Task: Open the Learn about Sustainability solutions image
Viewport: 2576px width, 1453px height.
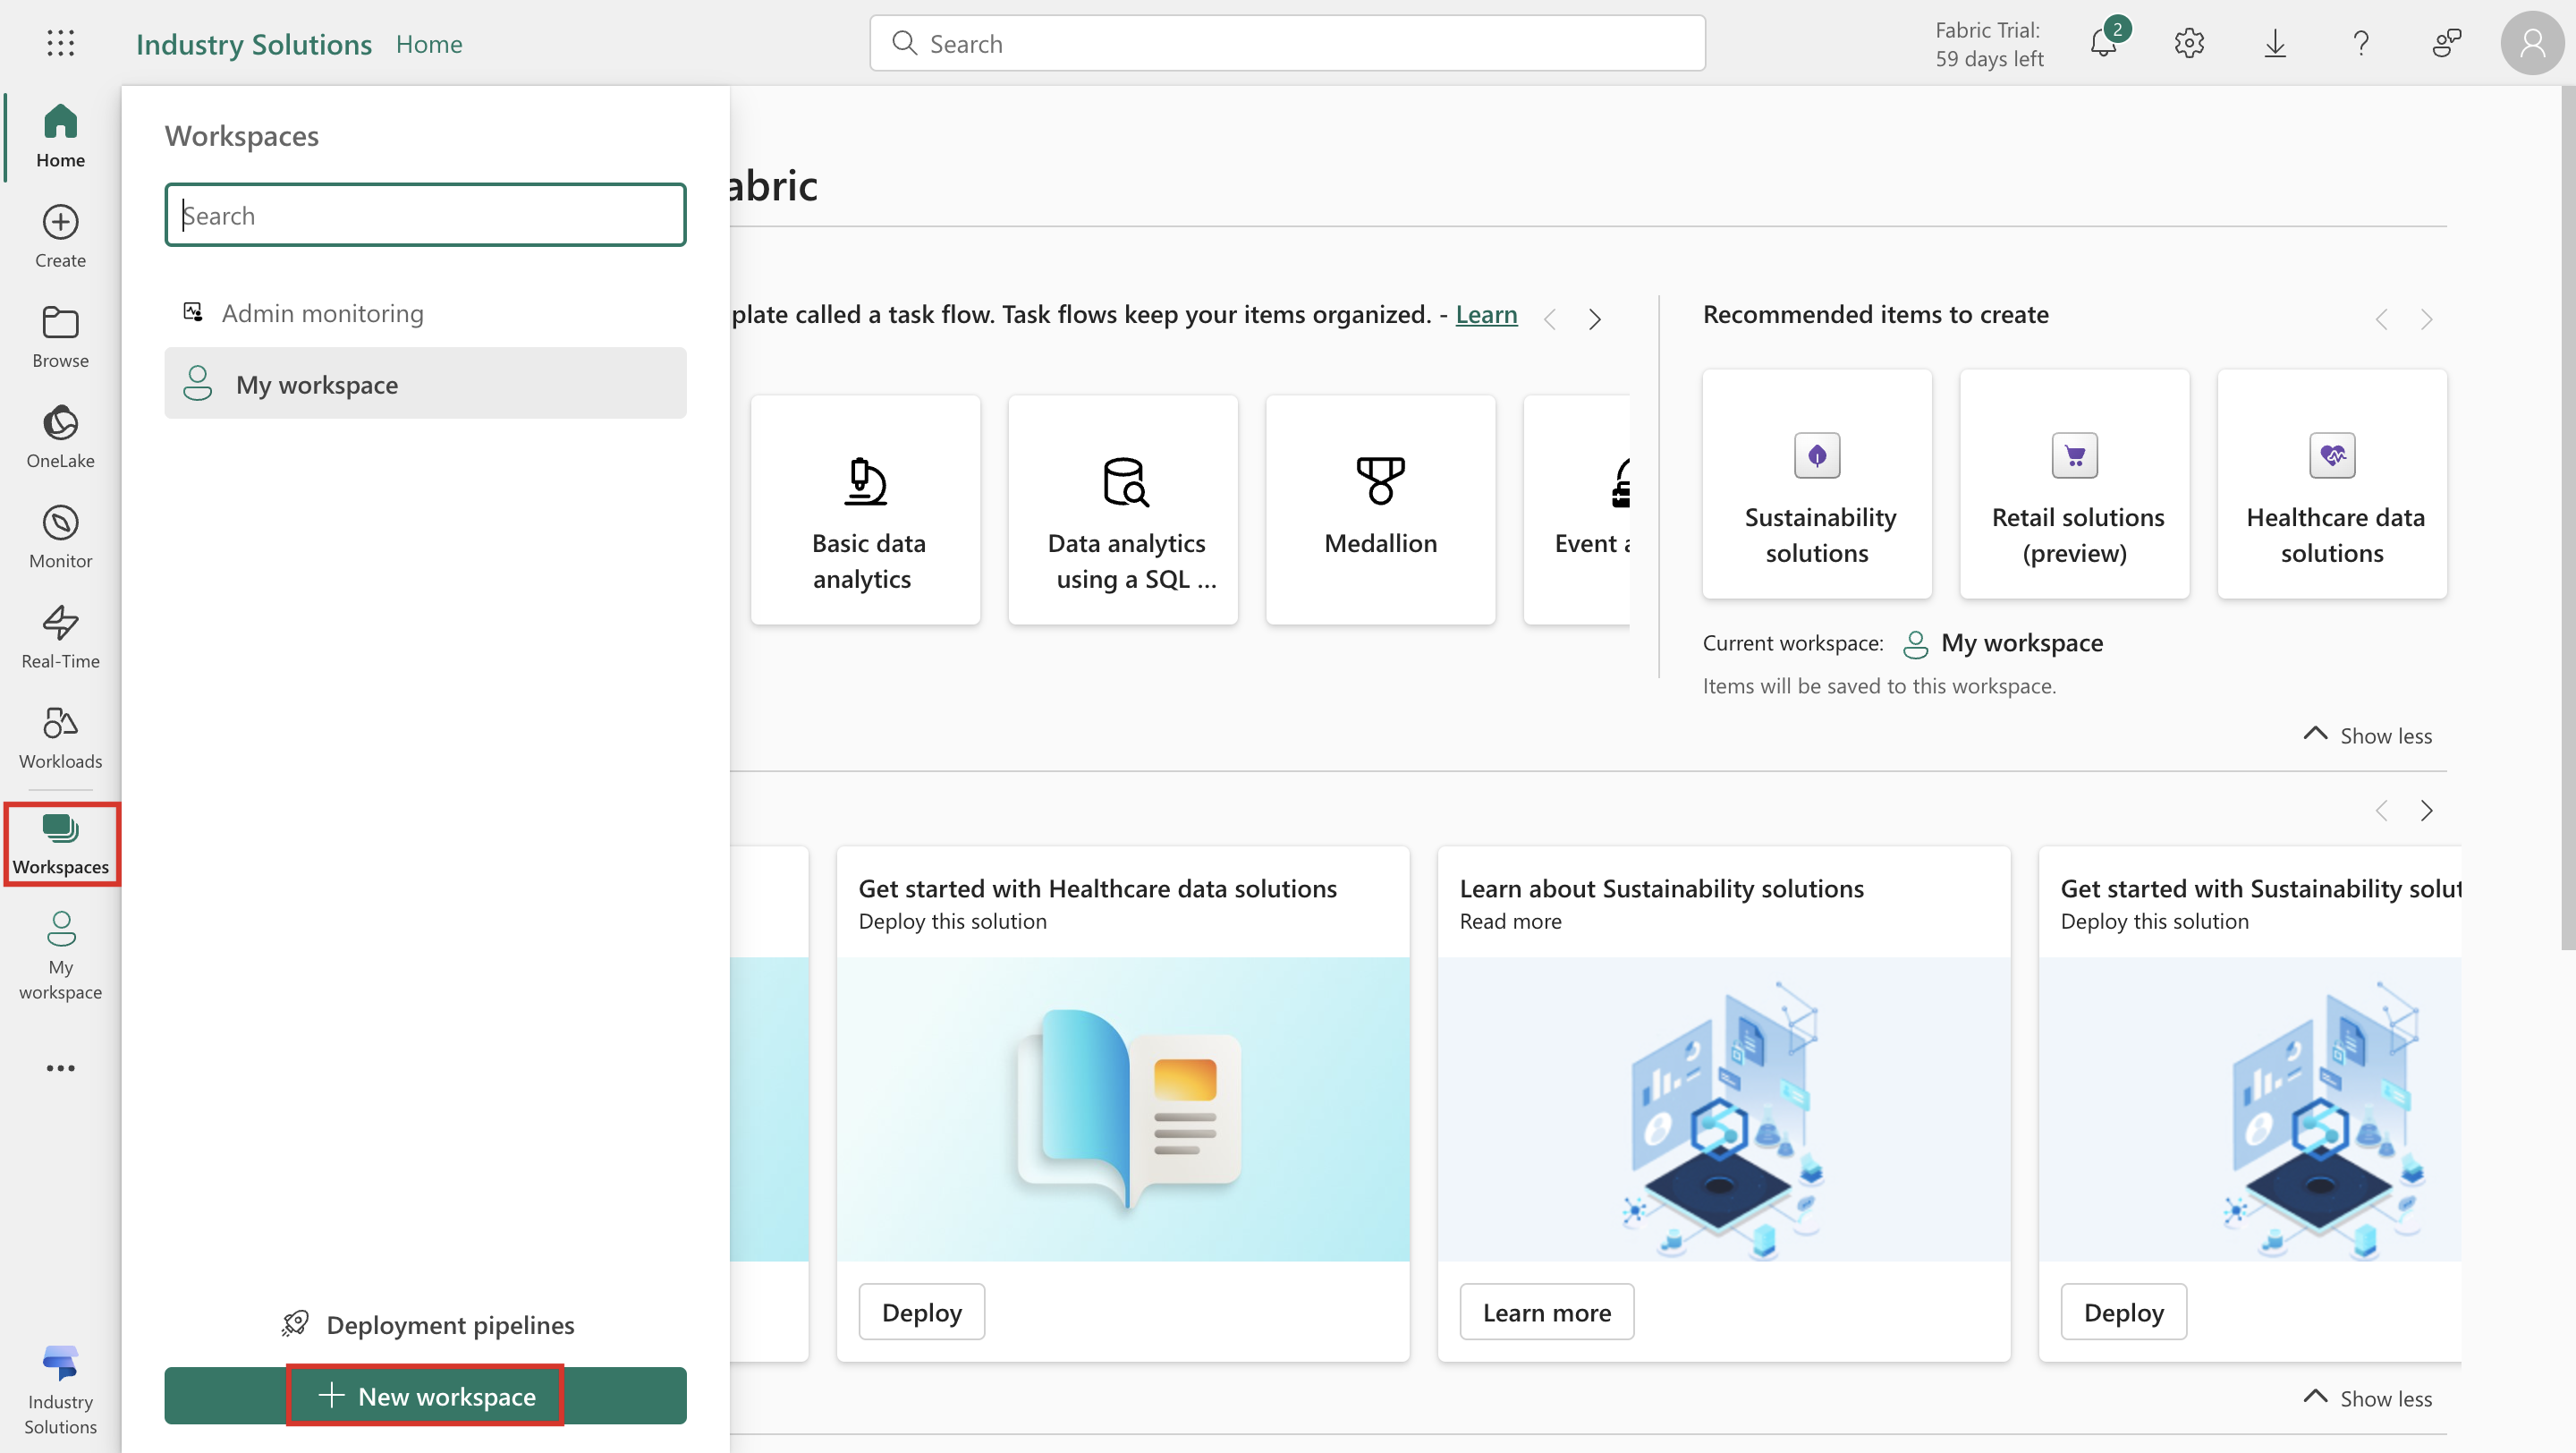Action: (x=1724, y=1109)
